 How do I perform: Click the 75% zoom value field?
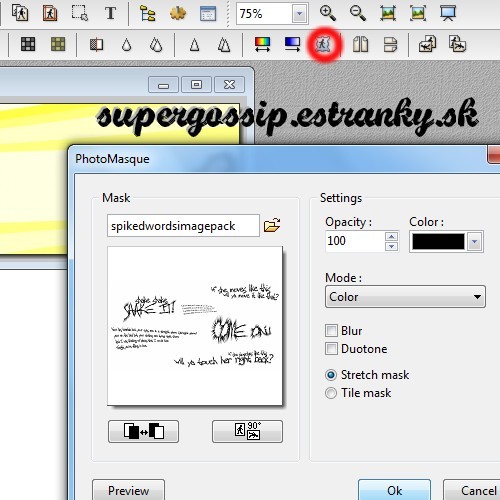(x=264, y=14)
